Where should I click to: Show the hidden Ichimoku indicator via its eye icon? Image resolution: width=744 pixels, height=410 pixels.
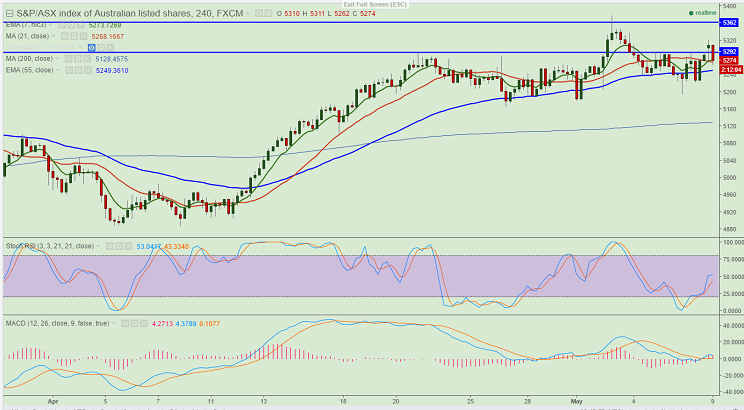pos(92,47)
